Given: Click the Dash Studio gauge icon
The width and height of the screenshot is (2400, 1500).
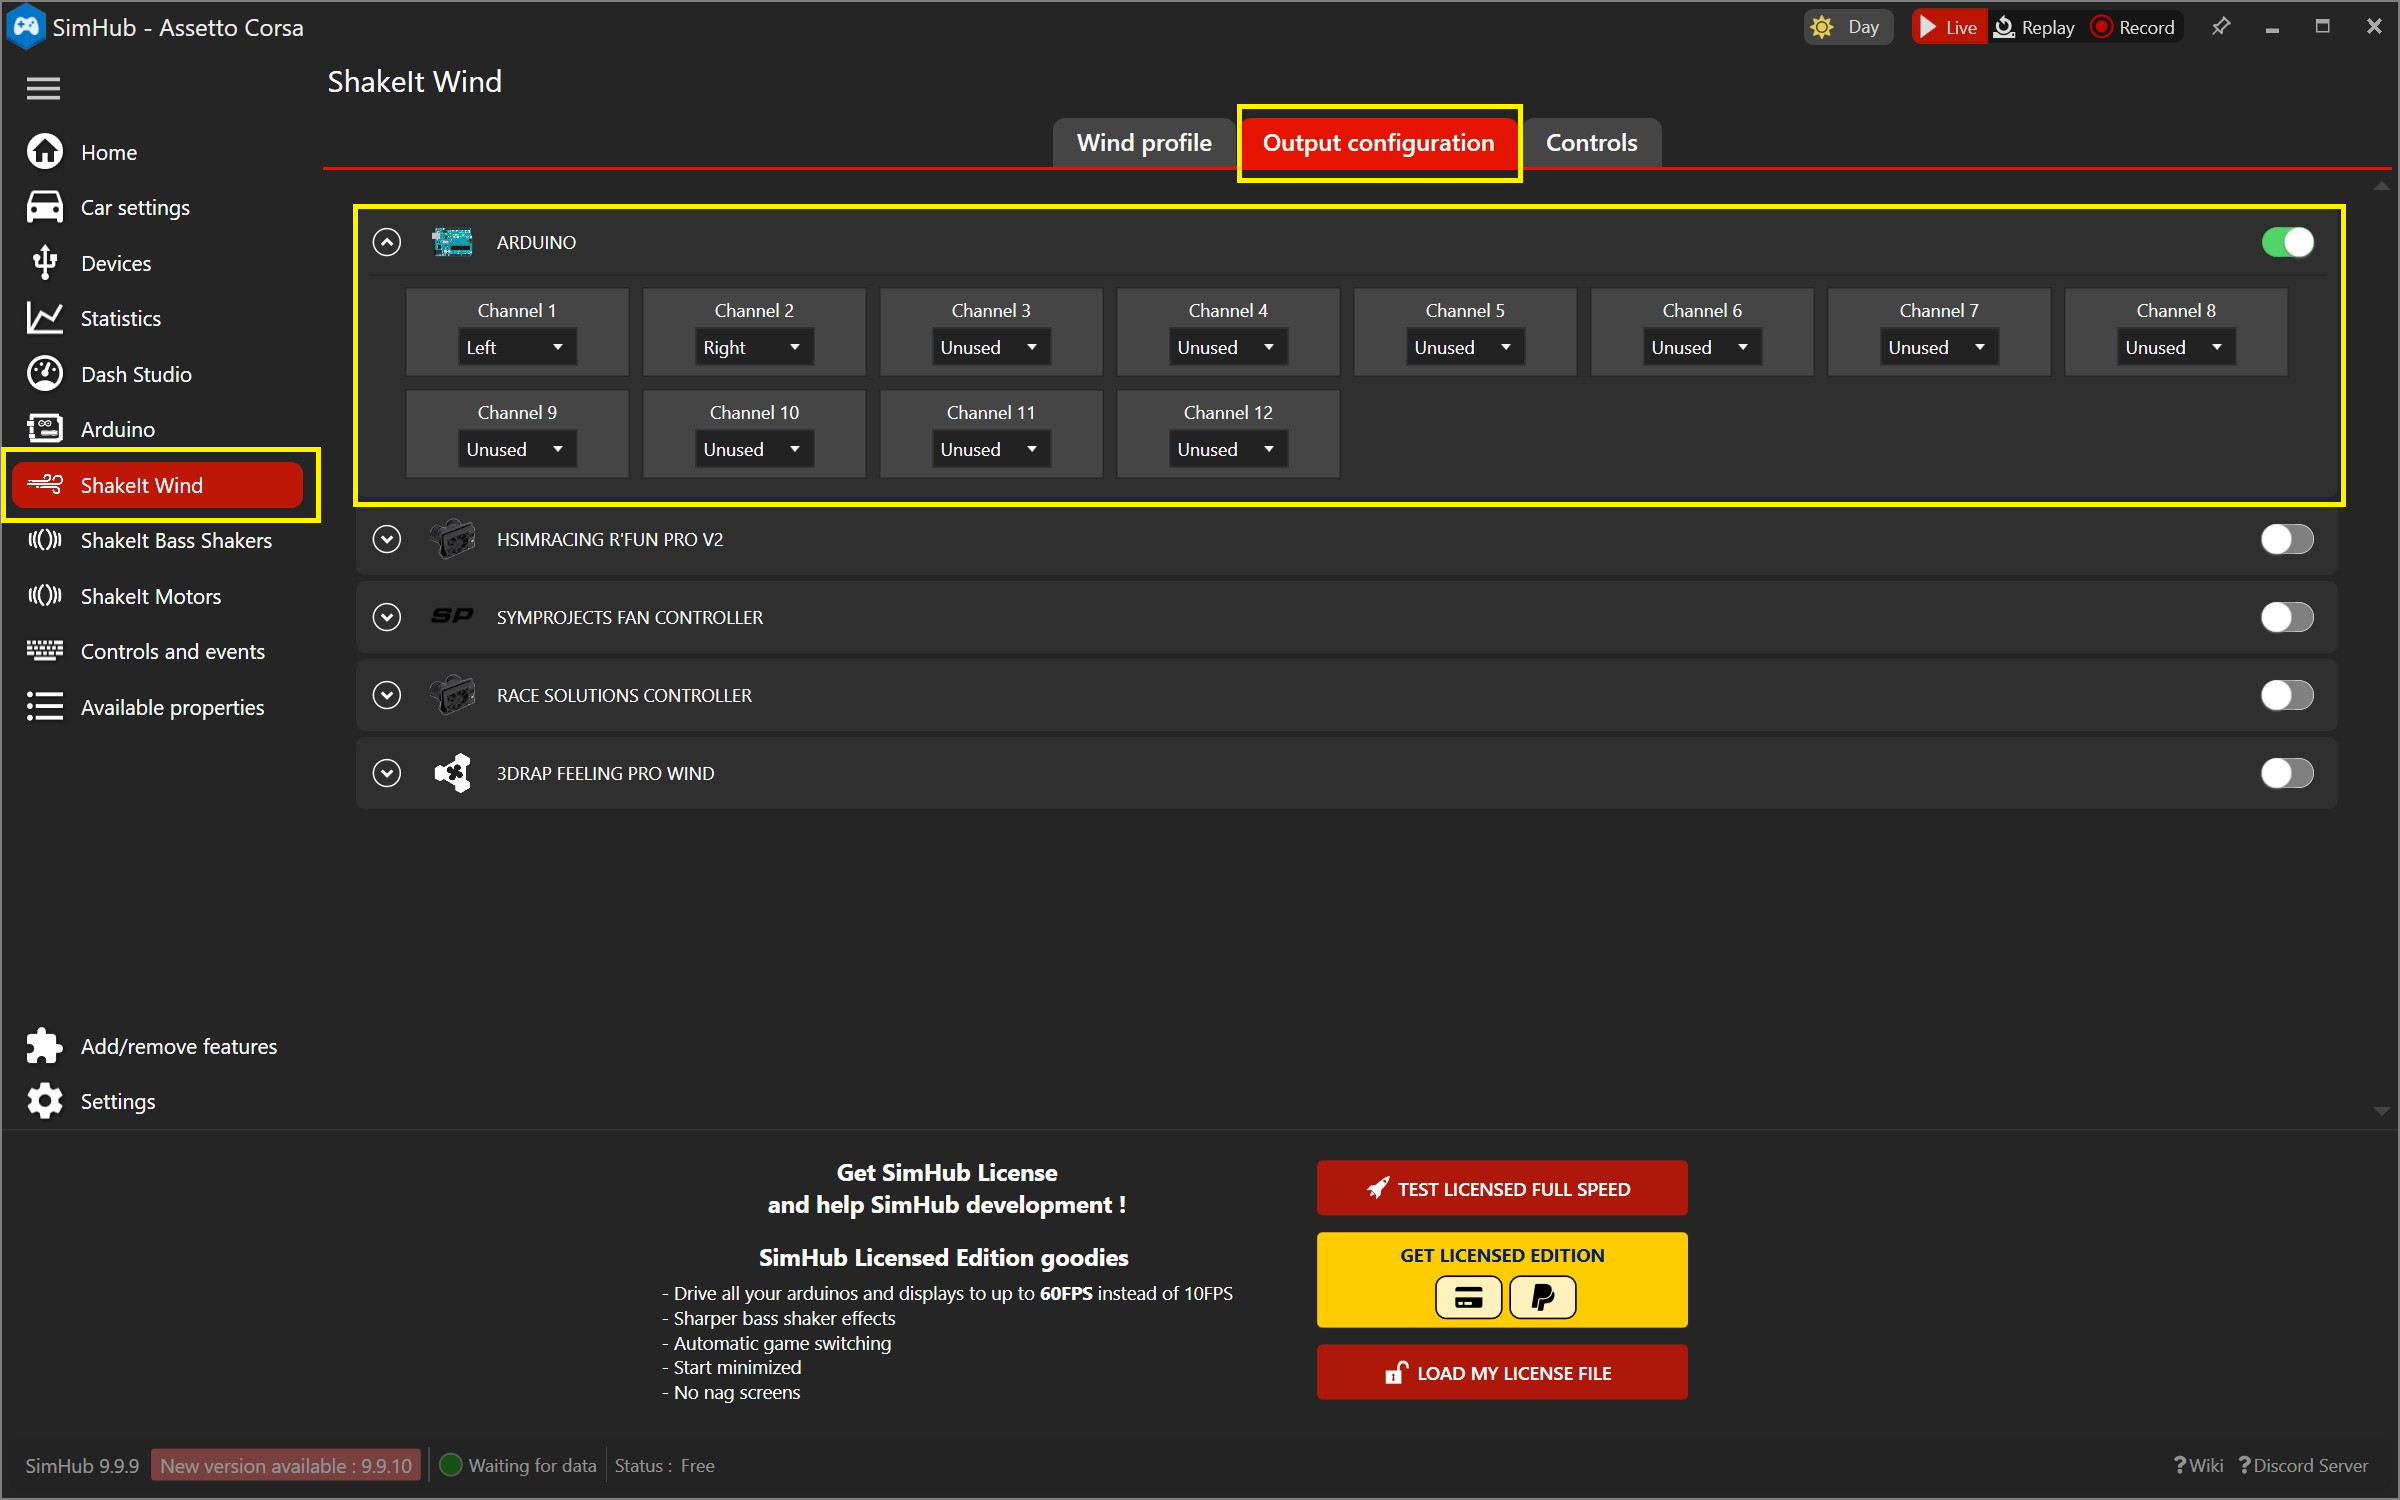Looking at the screenshot, I should tap(45, 374).
